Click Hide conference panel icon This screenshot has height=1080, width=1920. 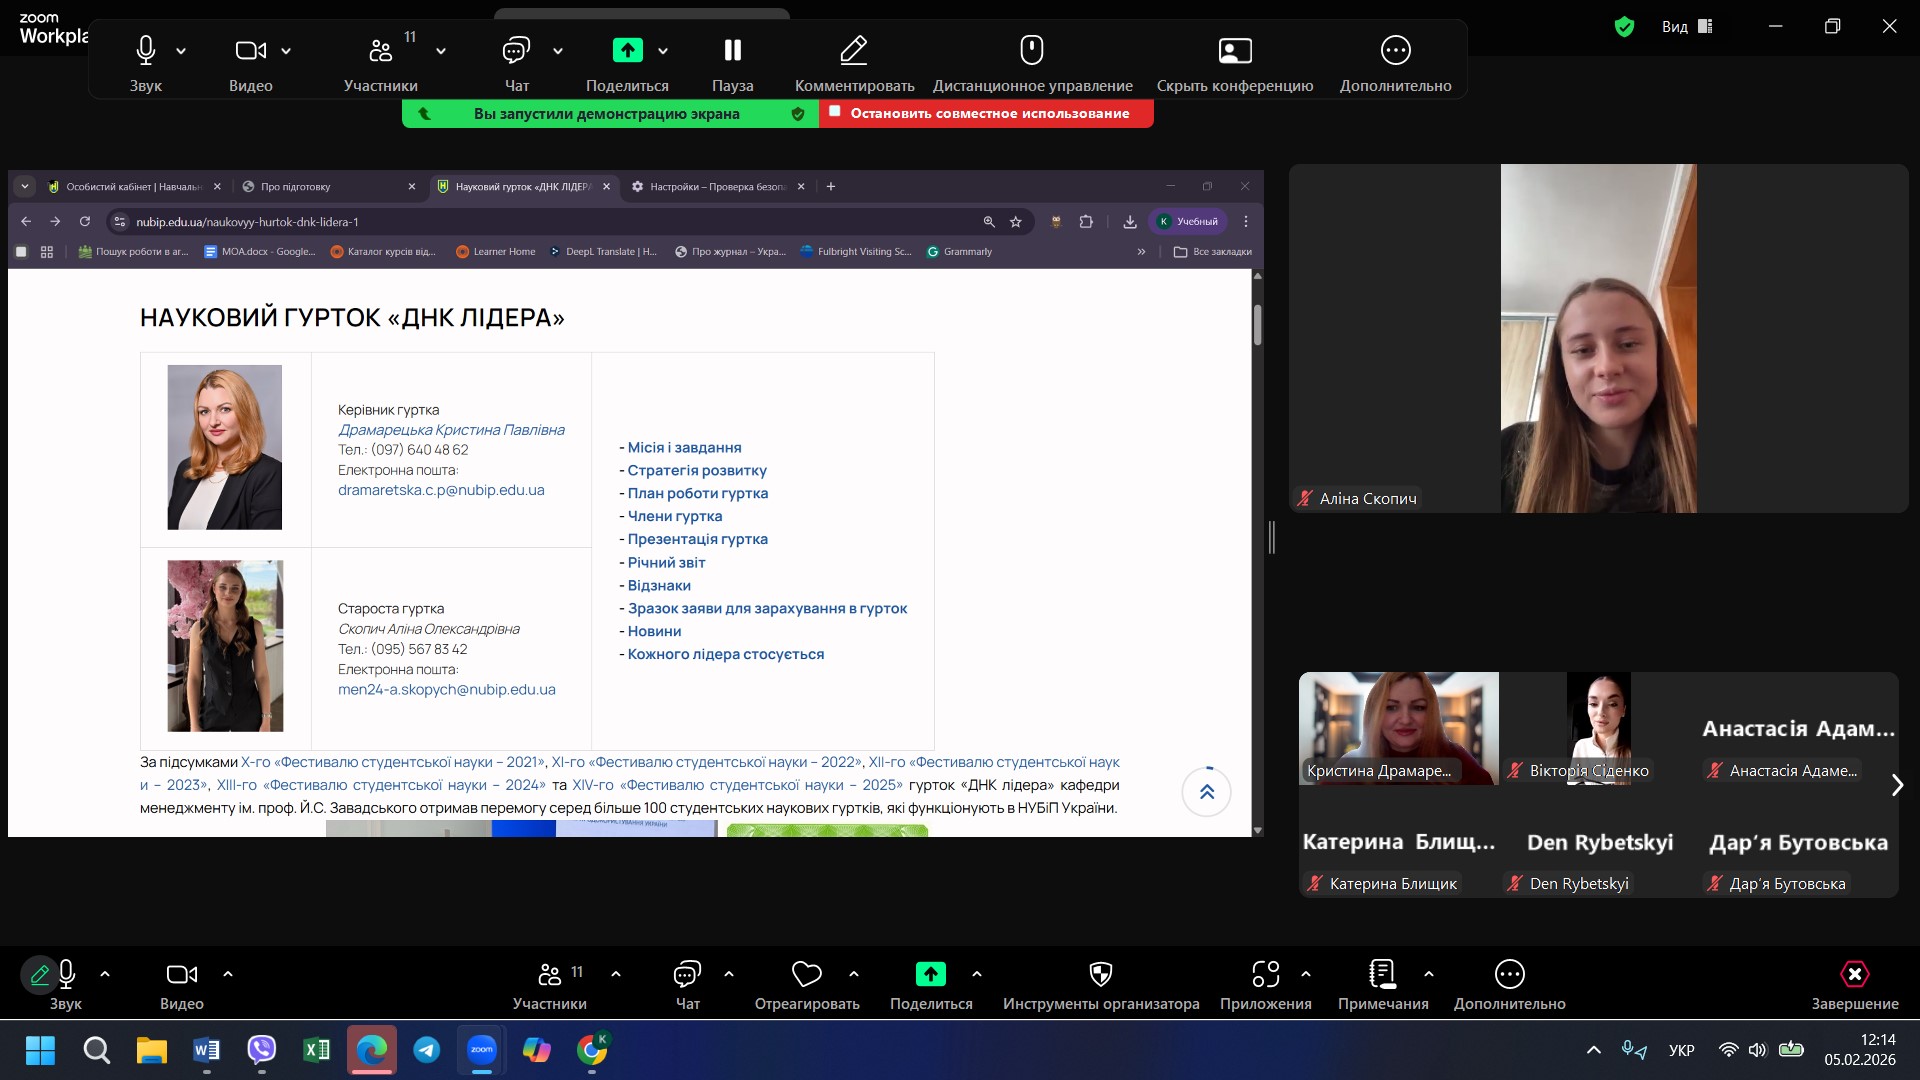pyautogui.click(x=1234, y=50)
